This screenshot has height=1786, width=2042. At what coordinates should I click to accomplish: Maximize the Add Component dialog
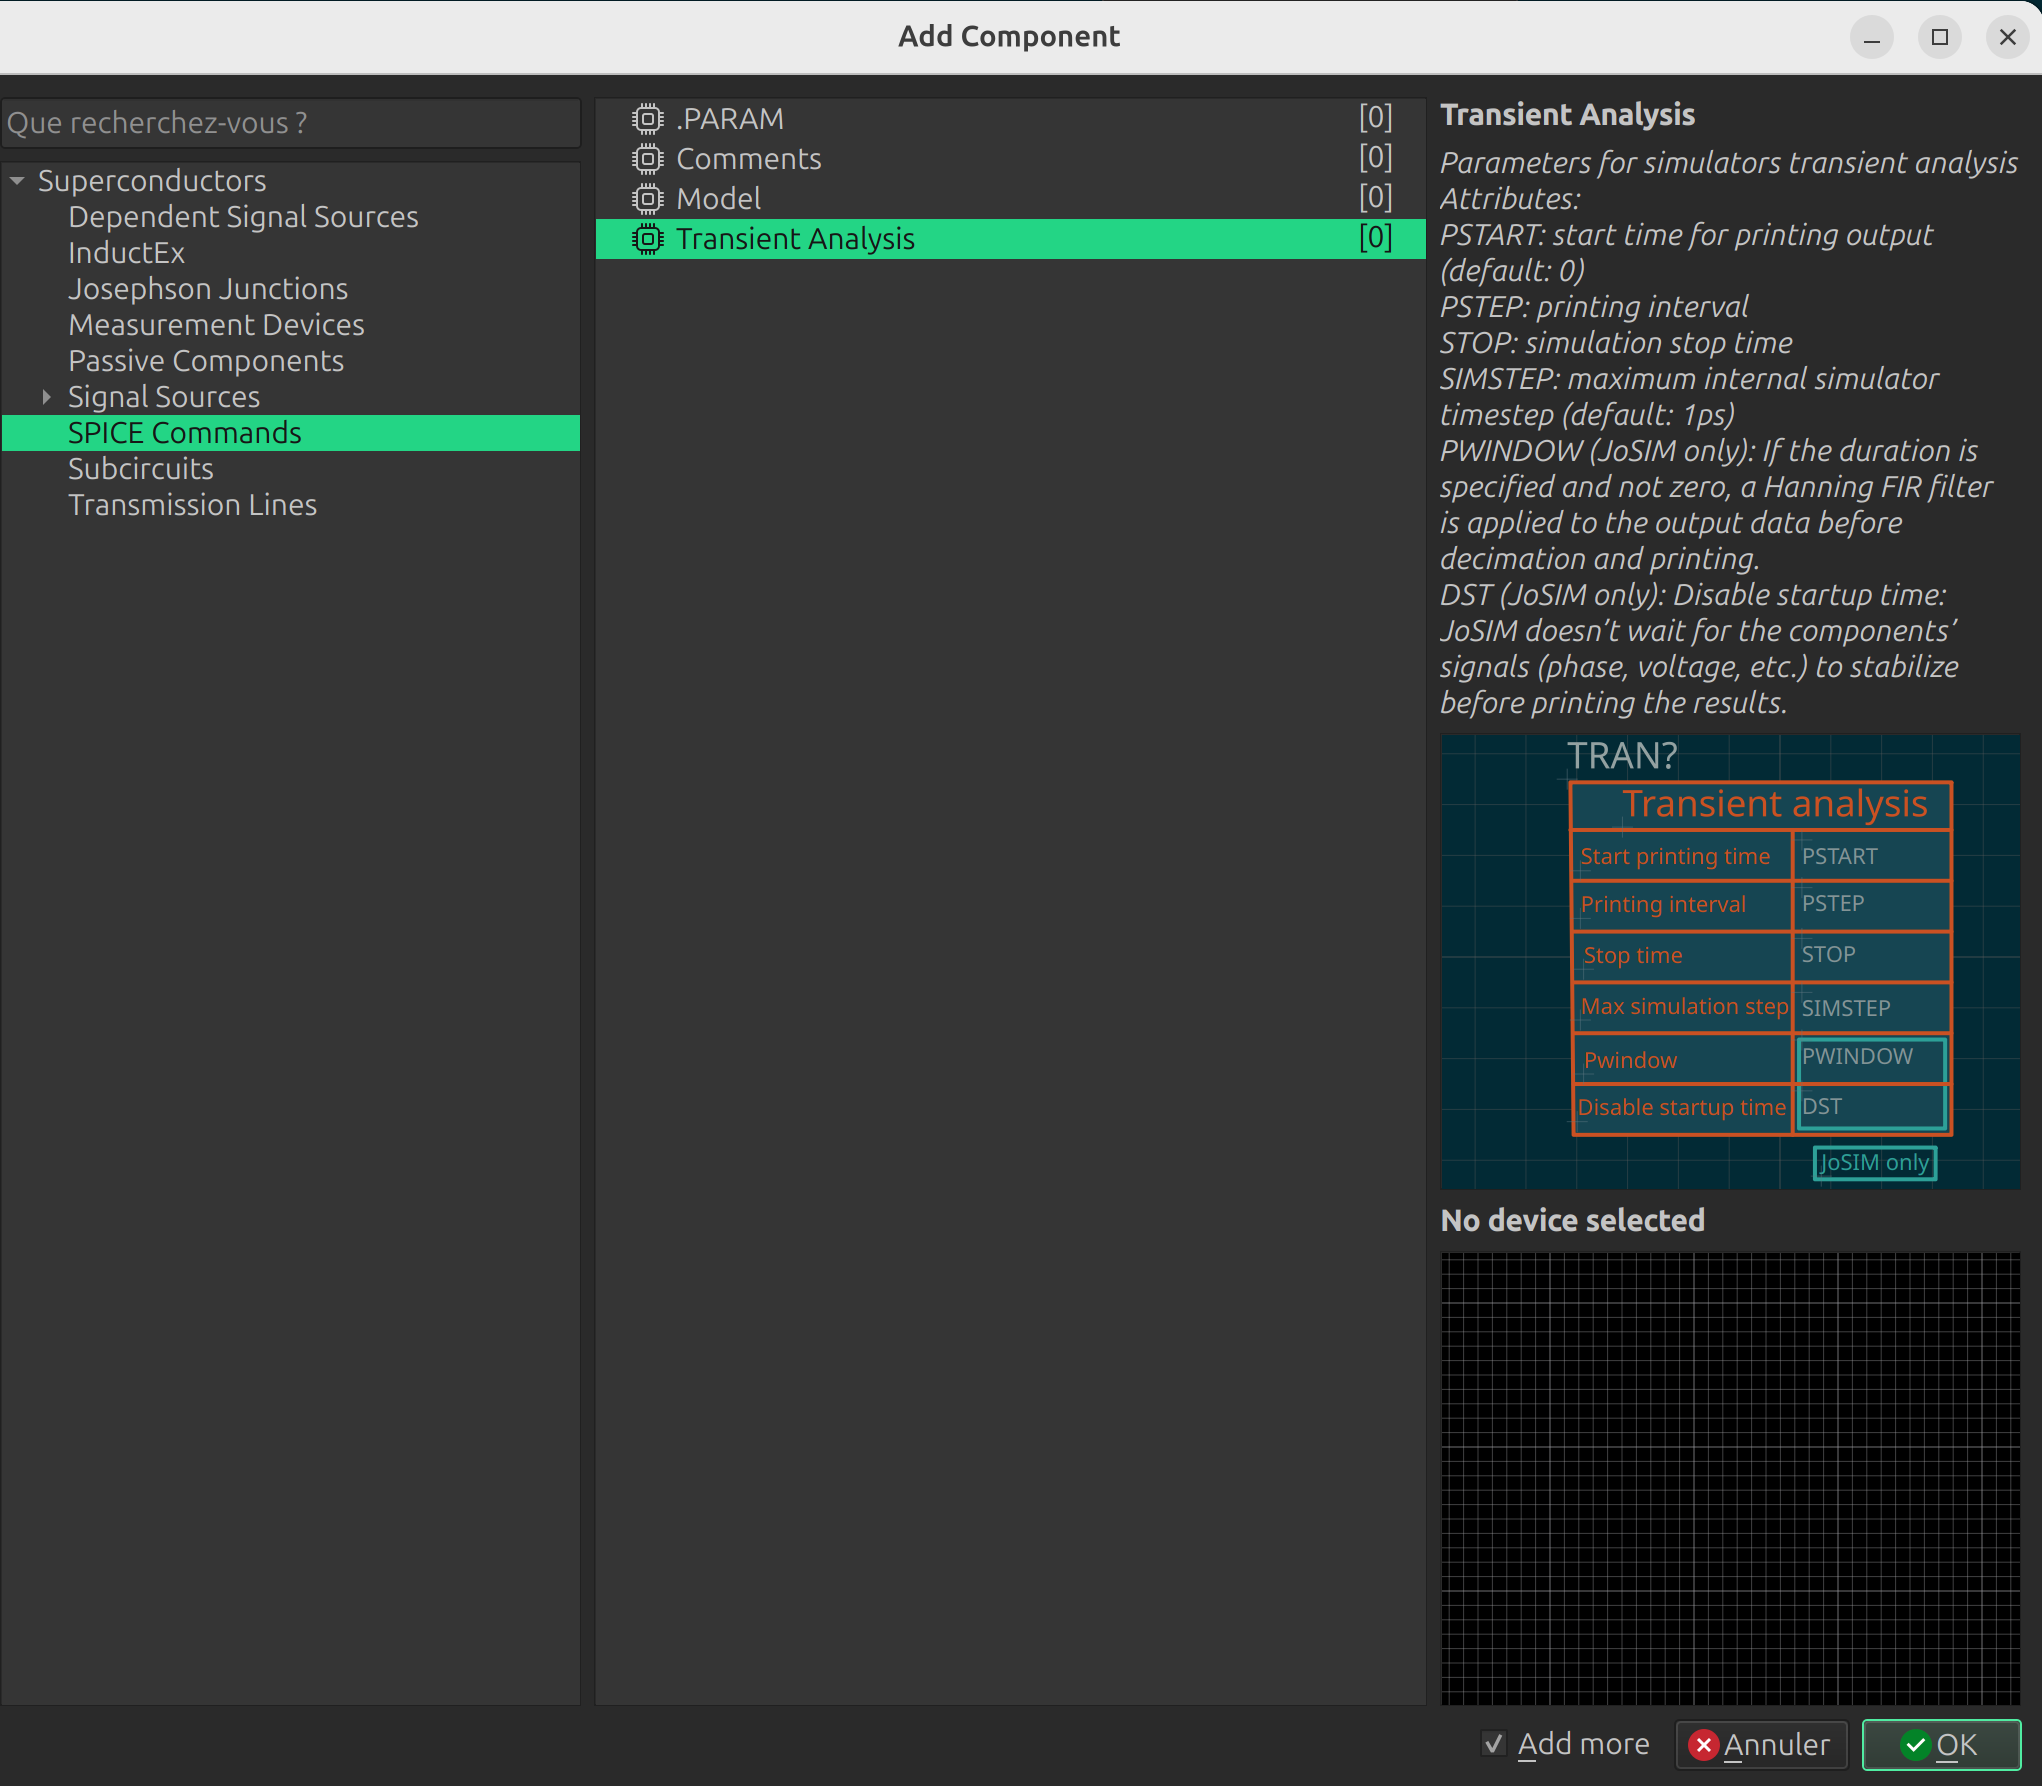coord(1940,38)
